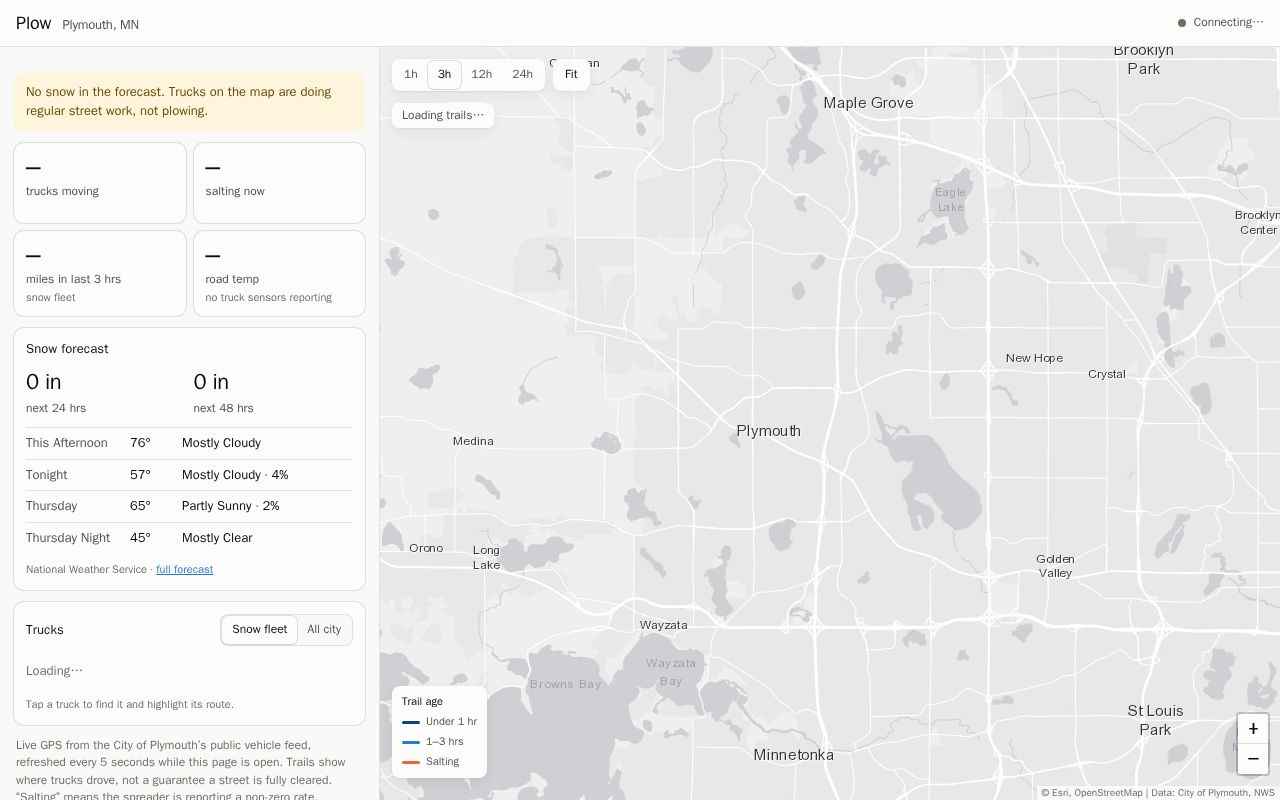Click the Plow app title

33,23
